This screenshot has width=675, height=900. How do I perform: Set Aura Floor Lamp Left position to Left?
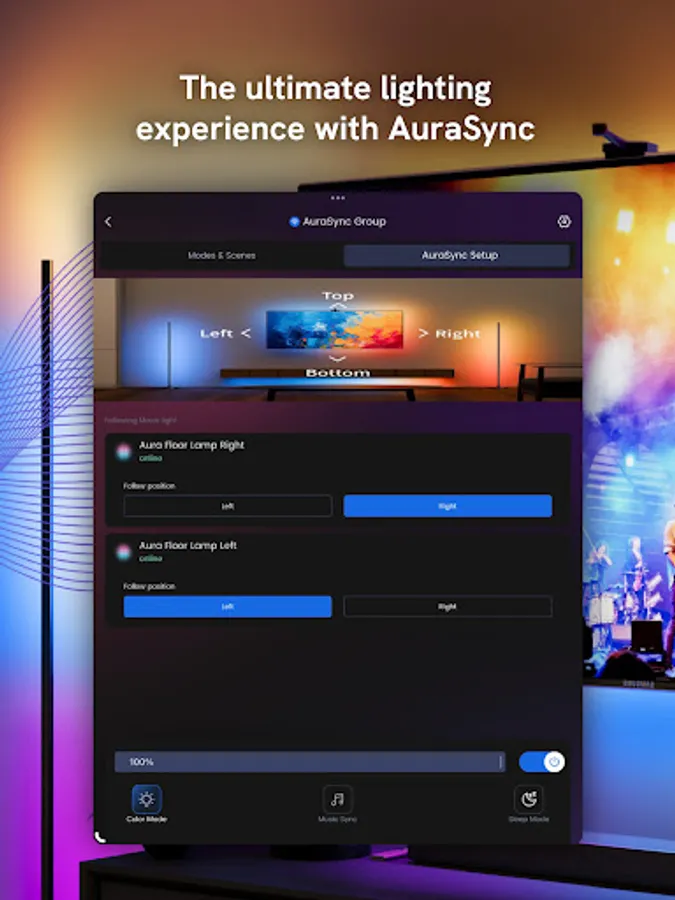pyautogui.click(x=227, y=607)
